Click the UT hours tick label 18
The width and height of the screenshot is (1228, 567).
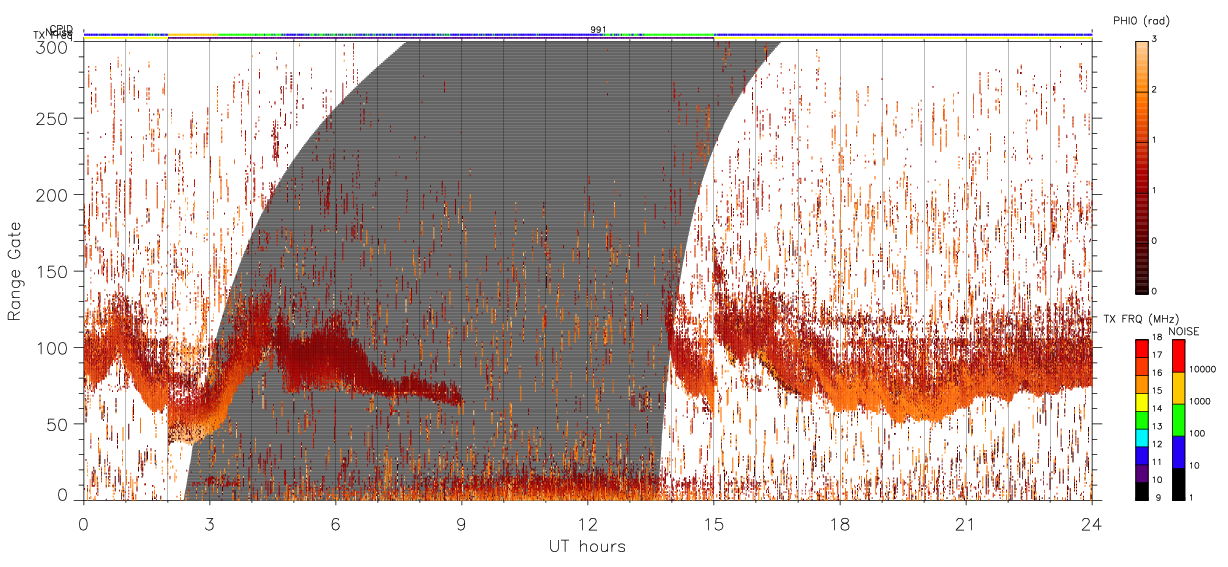pyautogui.click(x=839, y=524)
